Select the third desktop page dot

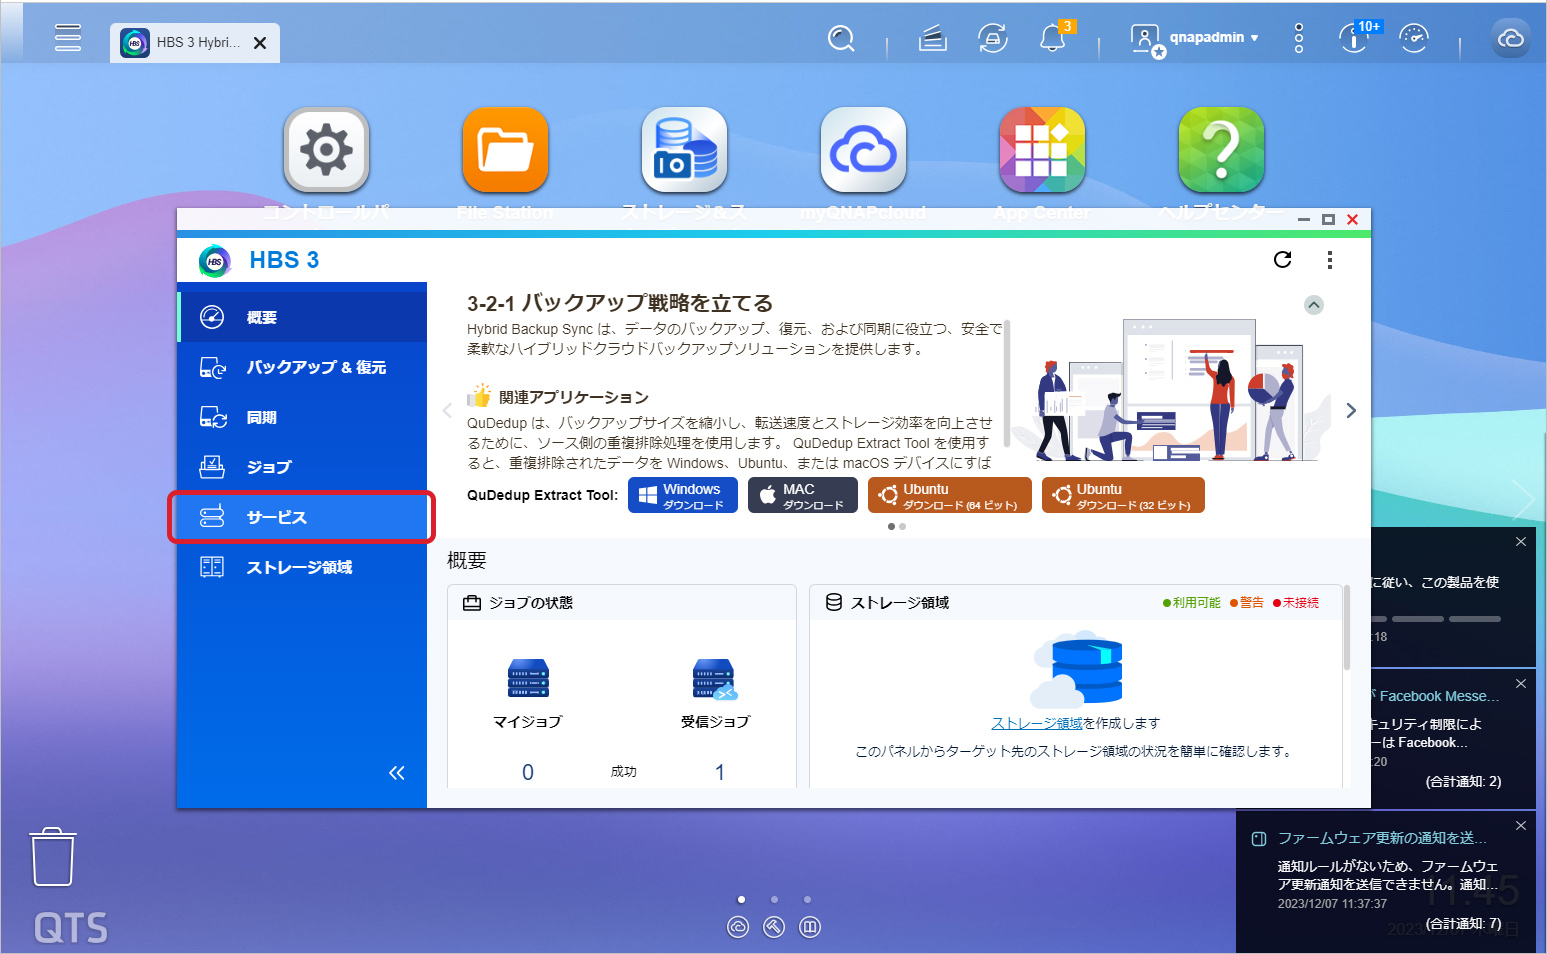tap(808, 899)
